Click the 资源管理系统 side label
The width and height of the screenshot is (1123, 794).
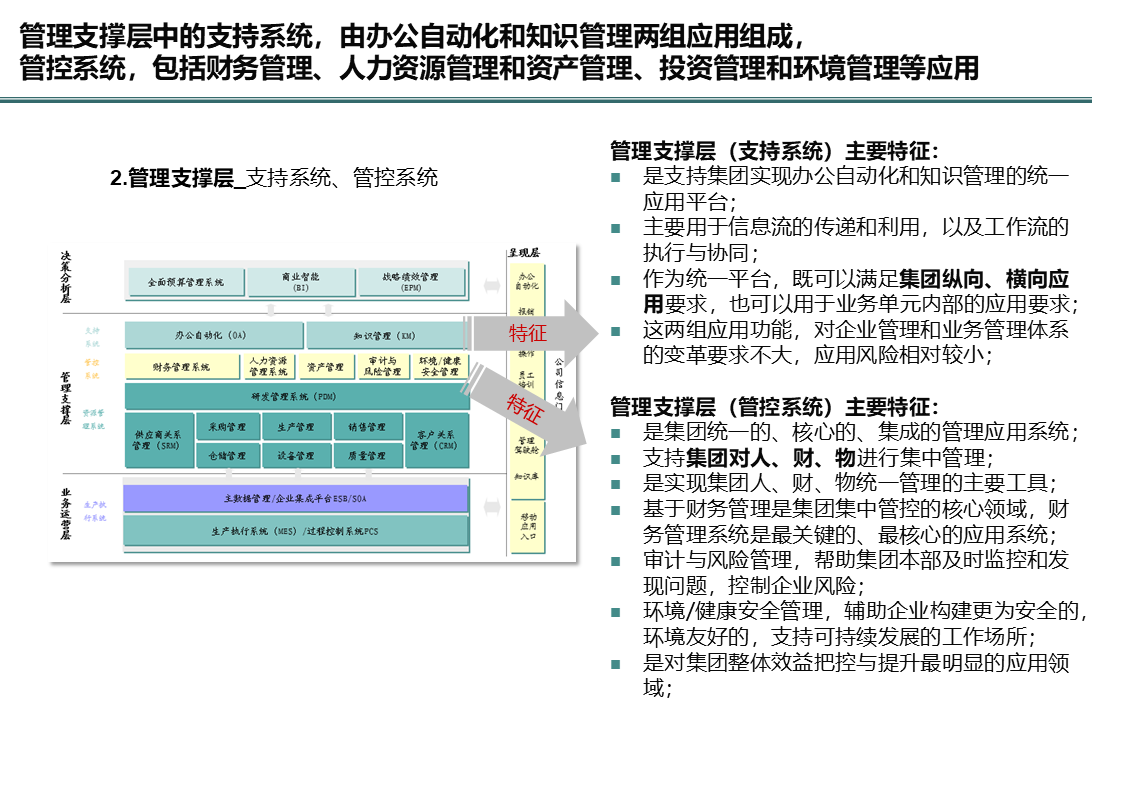pos(94,420)
